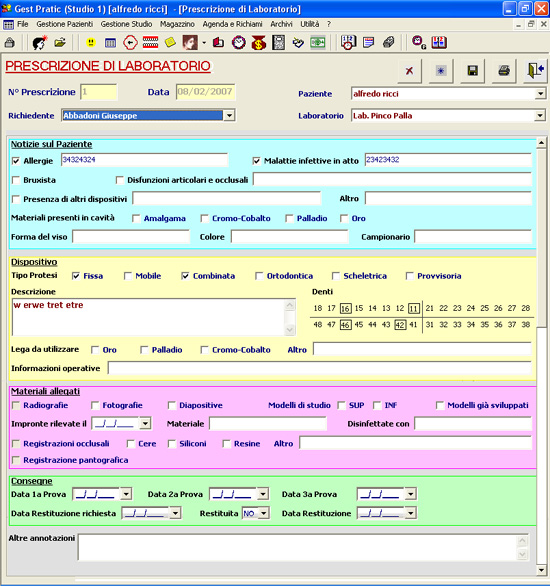Open the Magazzino menu
The image size is (550, 586).
click(177, 24)
